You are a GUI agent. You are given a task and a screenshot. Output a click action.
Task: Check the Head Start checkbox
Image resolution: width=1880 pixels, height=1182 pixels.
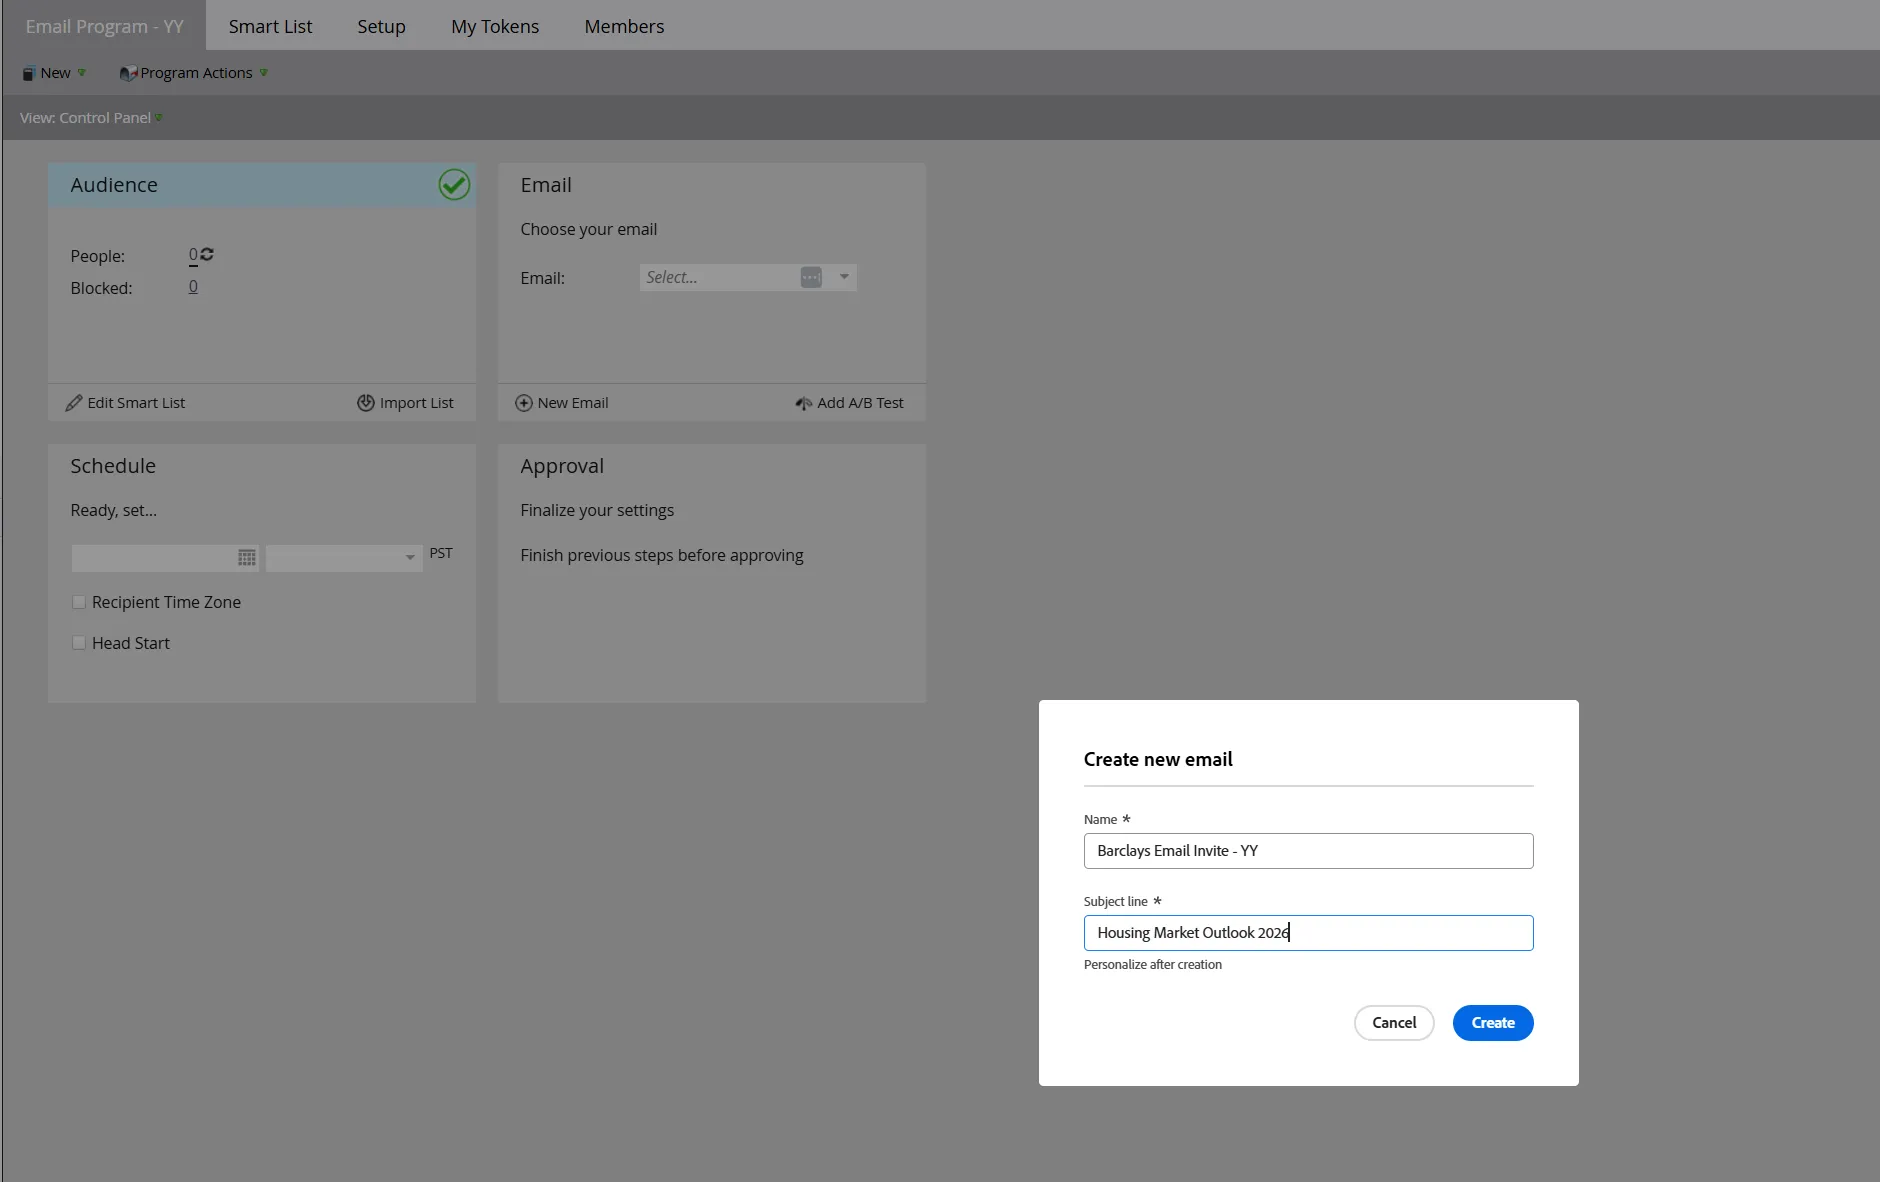(79, 643)
